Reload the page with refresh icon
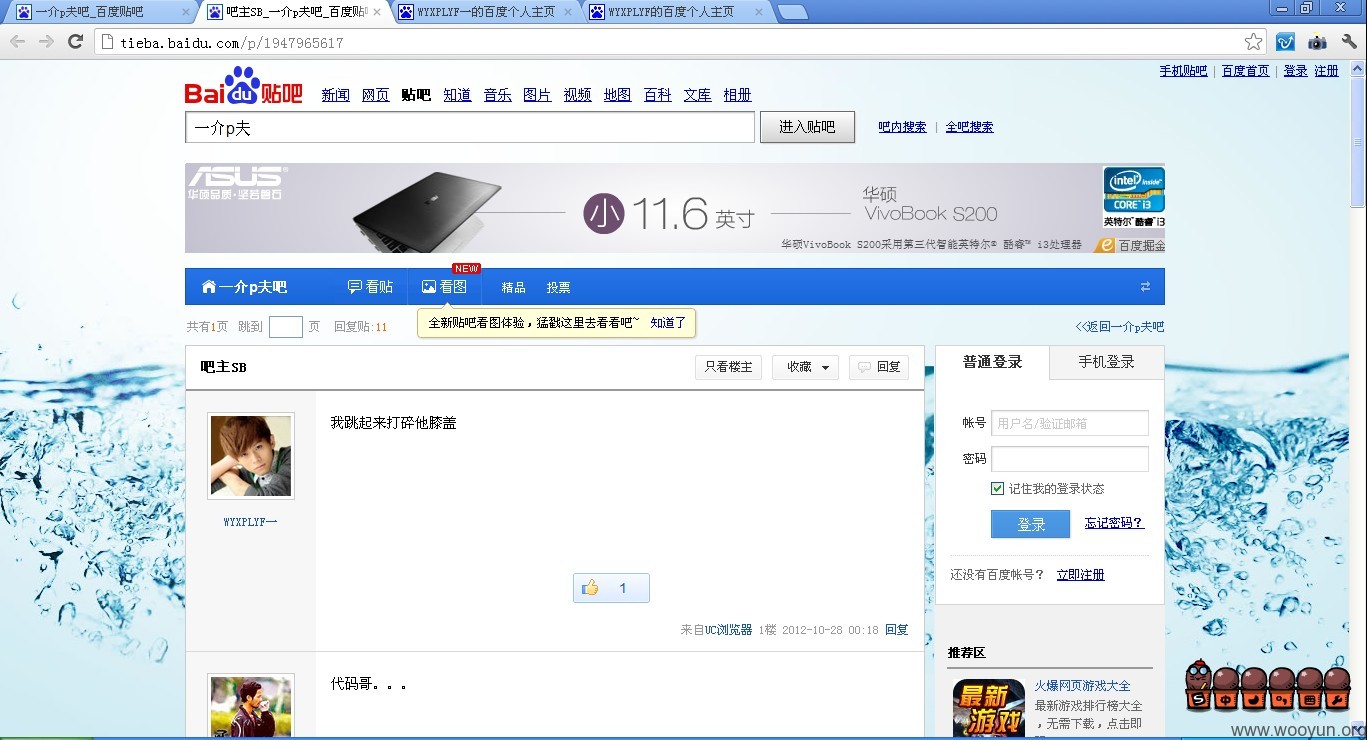This screenshot has height=740, width=1367. pos(75,42)
